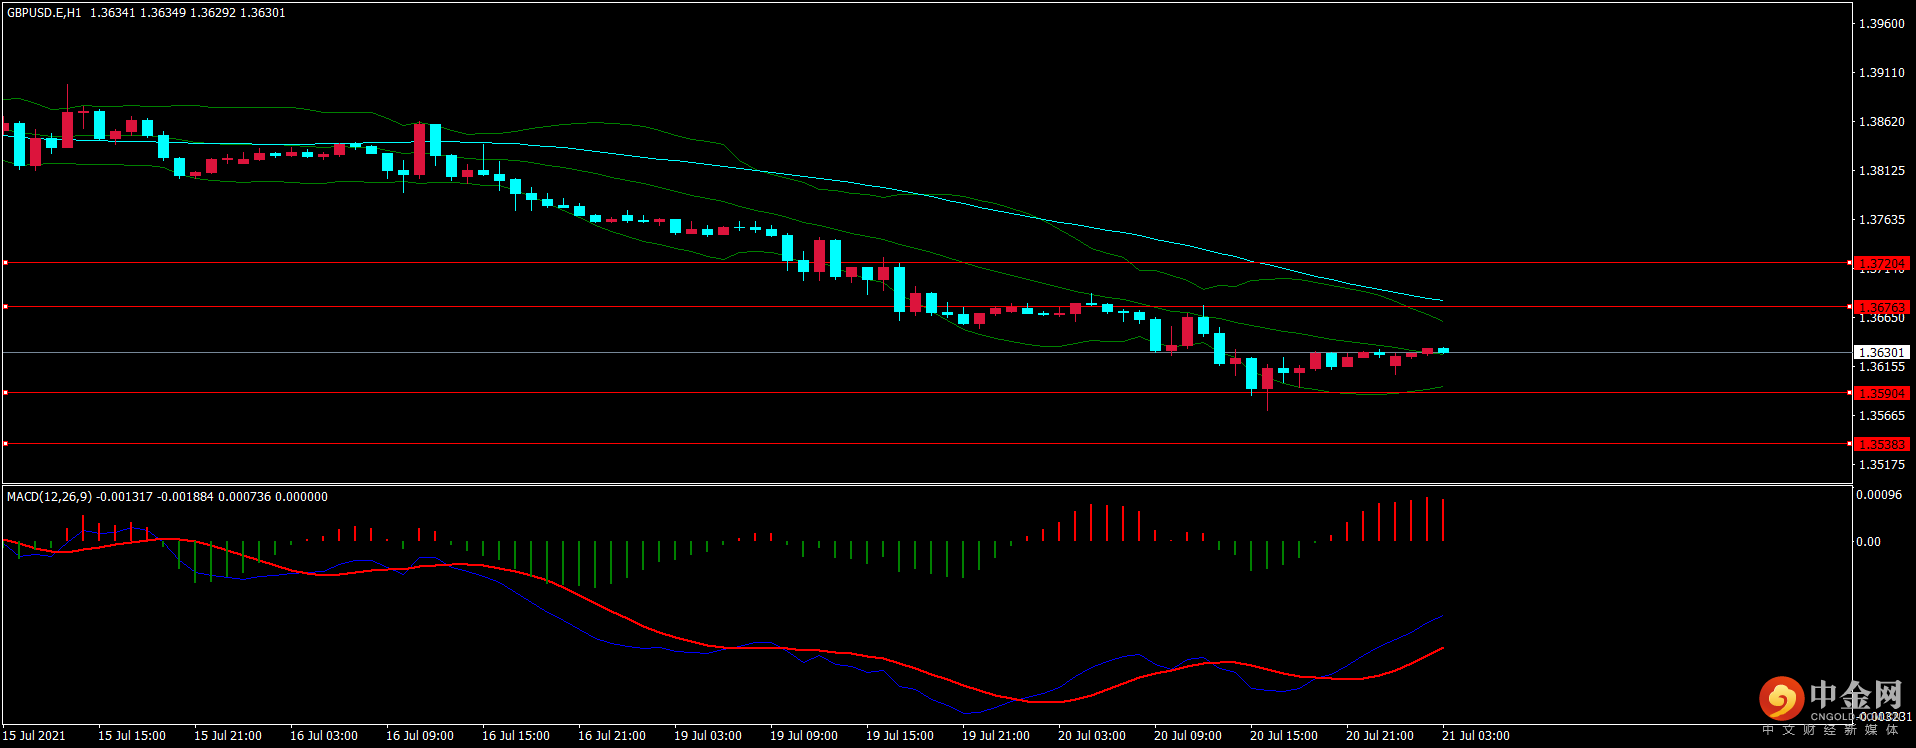The width and height of the screenshot is (1916, 748).
Task: Click the 16 Jul 21:00 time label
Action: (x=612, y=736)
